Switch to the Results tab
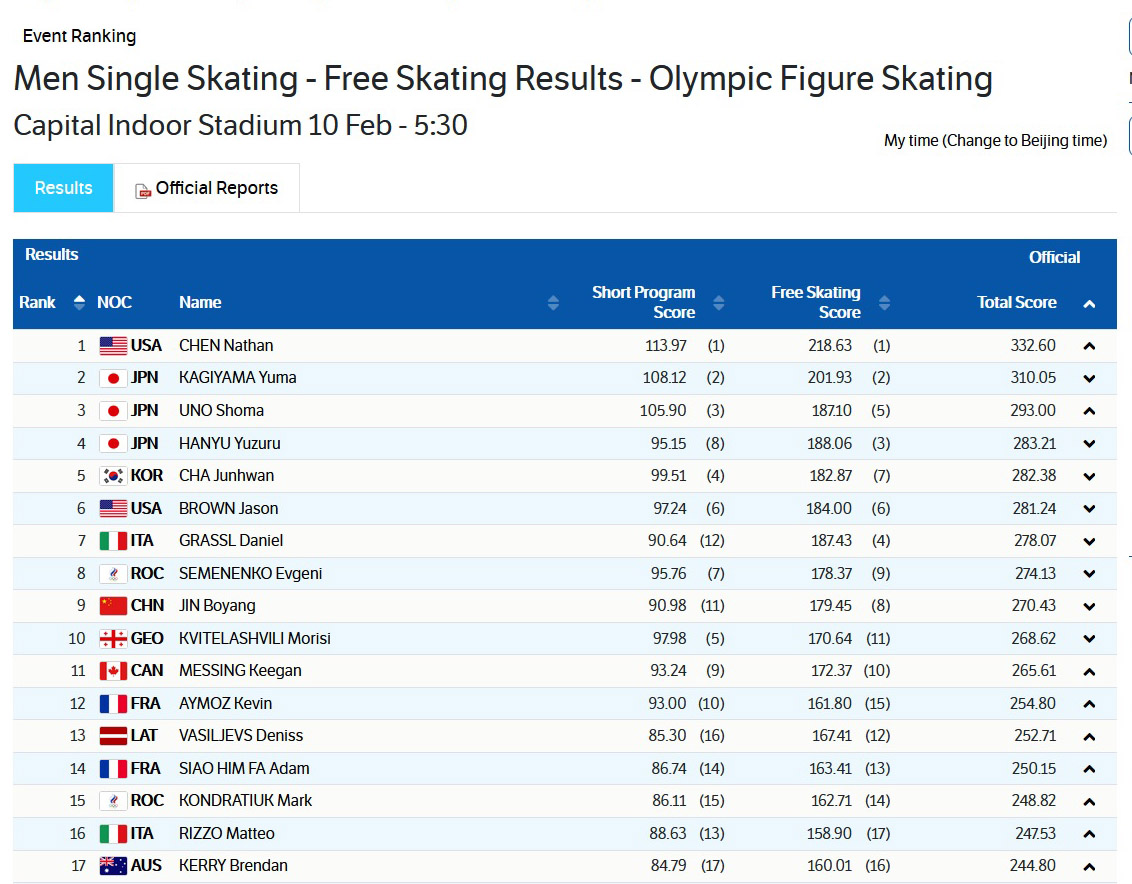1132x884 pixels. tap(63, 188)
